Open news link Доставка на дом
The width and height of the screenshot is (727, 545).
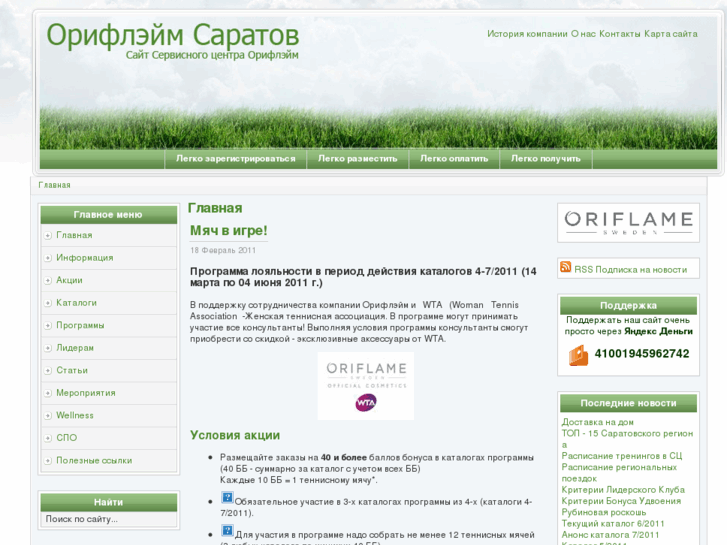coord(598,422)
